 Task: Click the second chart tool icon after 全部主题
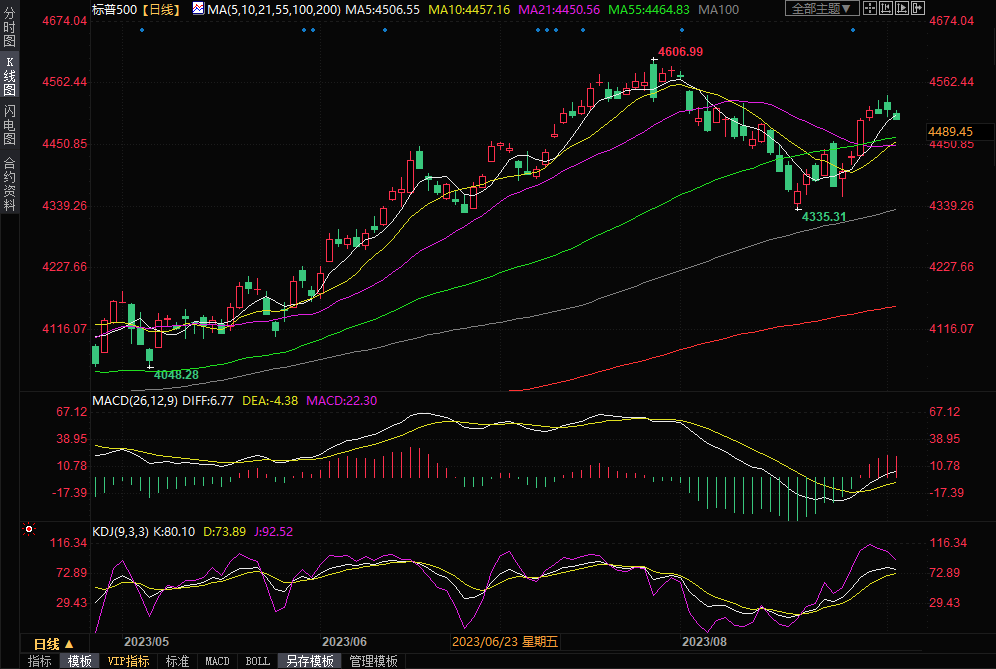(886, 9)
